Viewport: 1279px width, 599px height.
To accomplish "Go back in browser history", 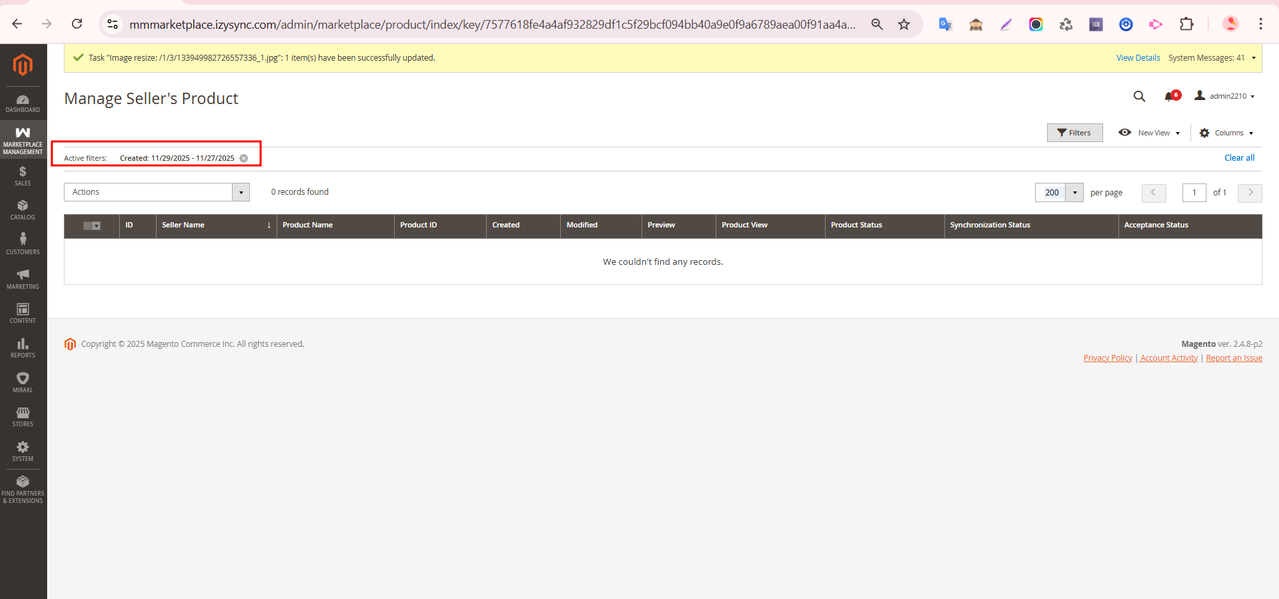I will pos(17,24).
